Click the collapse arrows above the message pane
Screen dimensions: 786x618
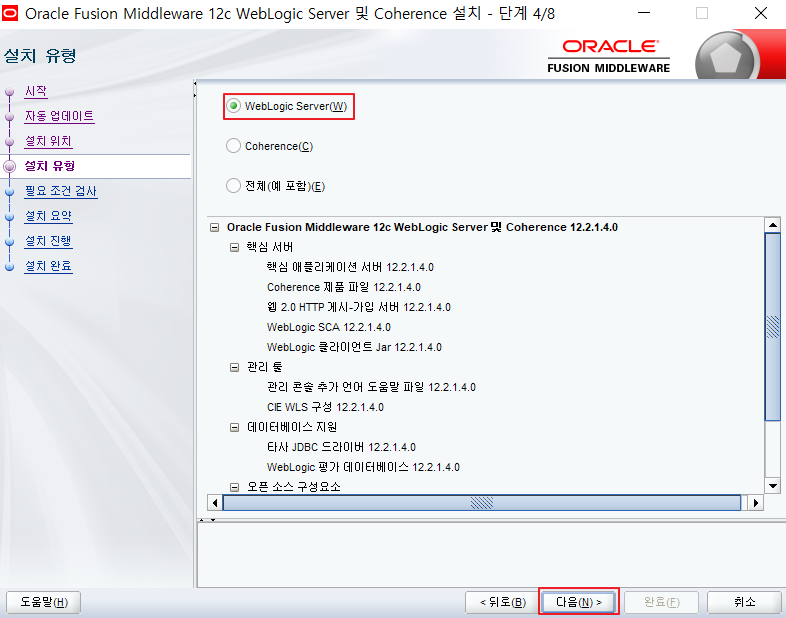pos(208,520)
